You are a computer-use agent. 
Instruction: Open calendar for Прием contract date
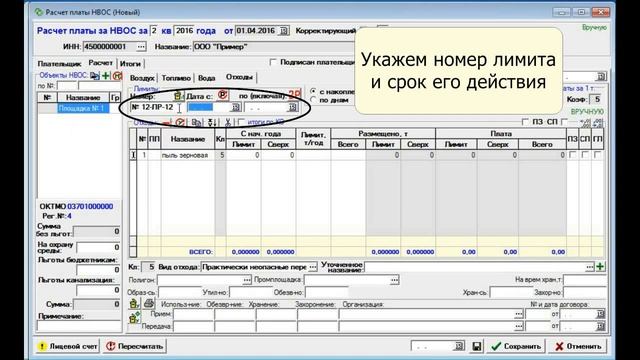click(600, 314)
